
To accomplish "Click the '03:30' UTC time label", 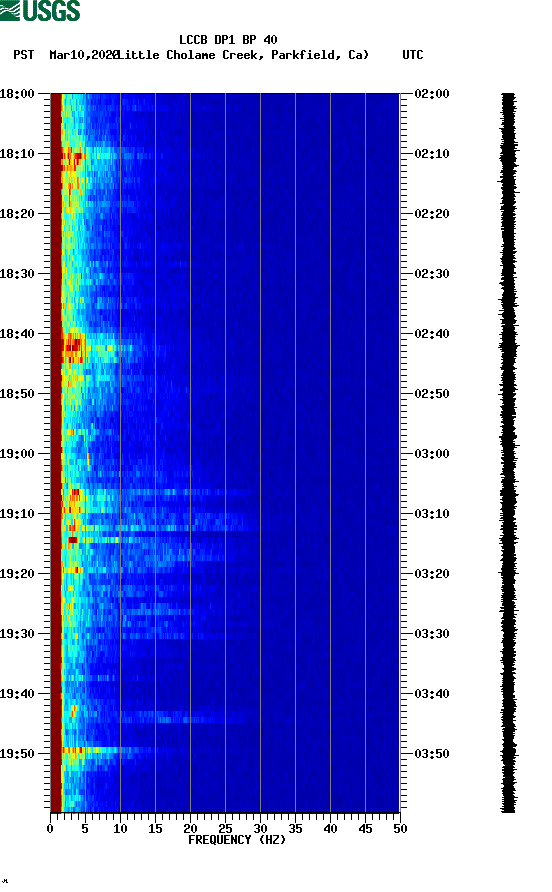I will pos(432,634).
